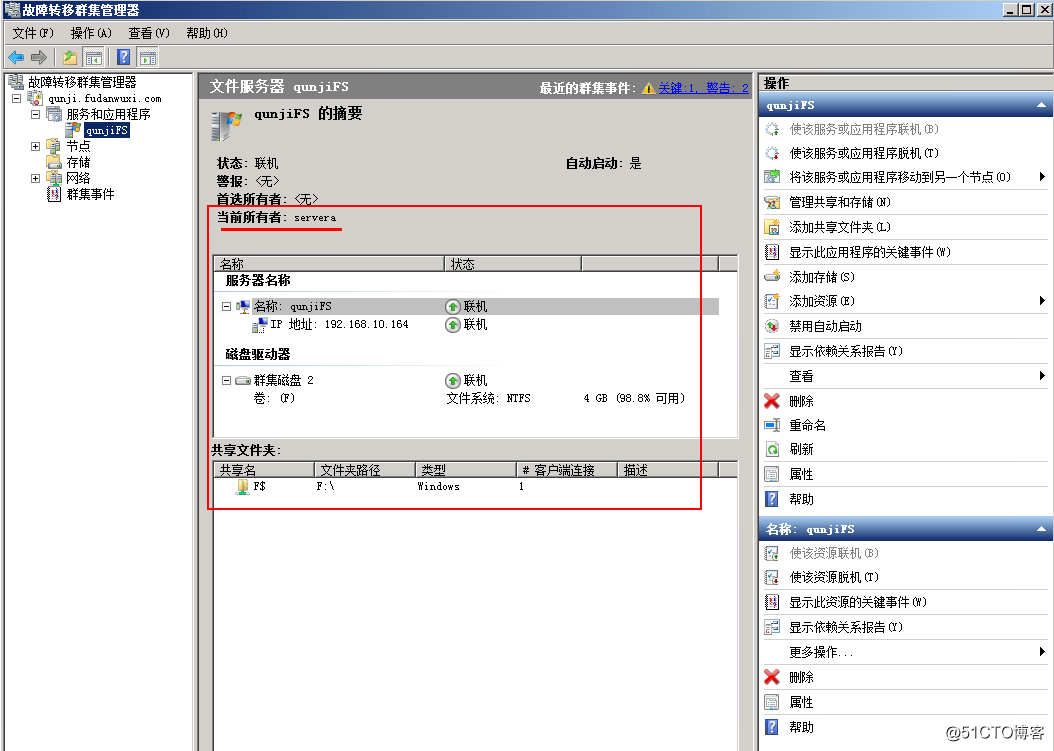This screenshot has height=751, width=1054.
Task: Open the 文件(F) menu
Action: point(33,33)
